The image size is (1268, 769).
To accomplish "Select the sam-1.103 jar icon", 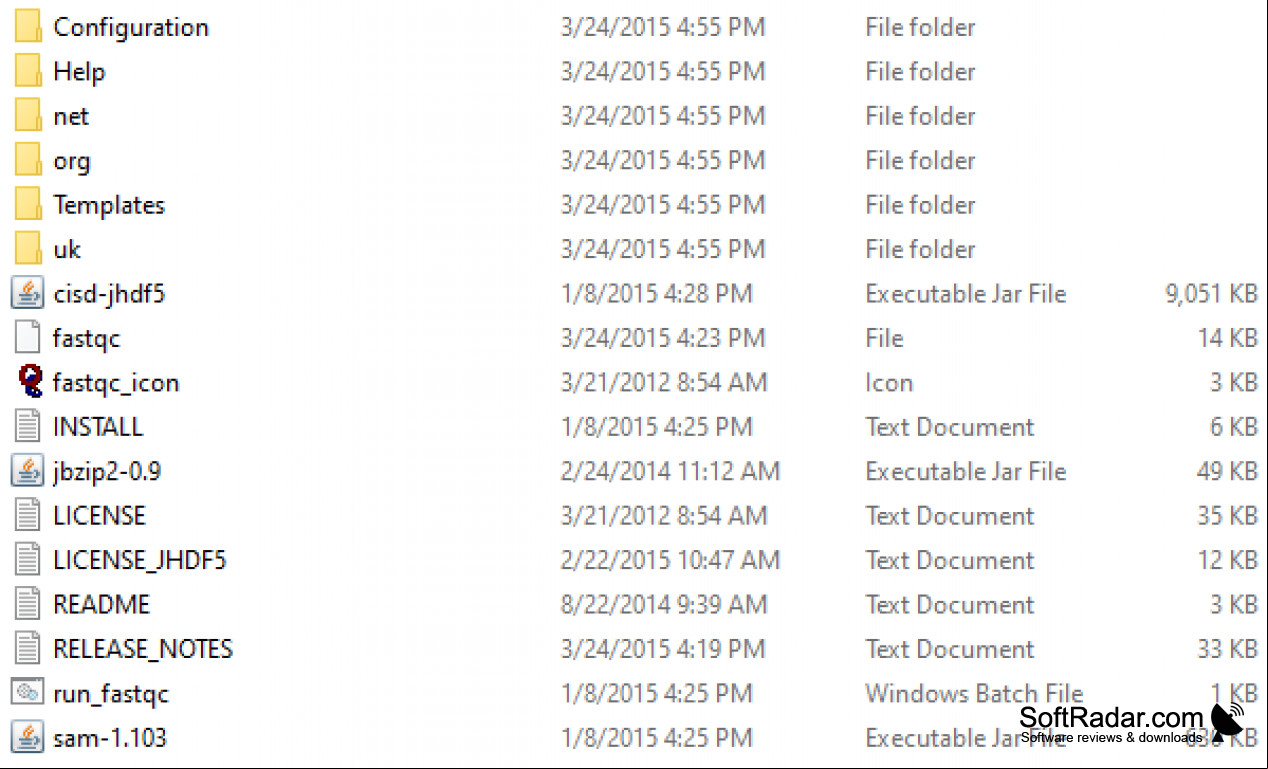I will coord(28,737).
